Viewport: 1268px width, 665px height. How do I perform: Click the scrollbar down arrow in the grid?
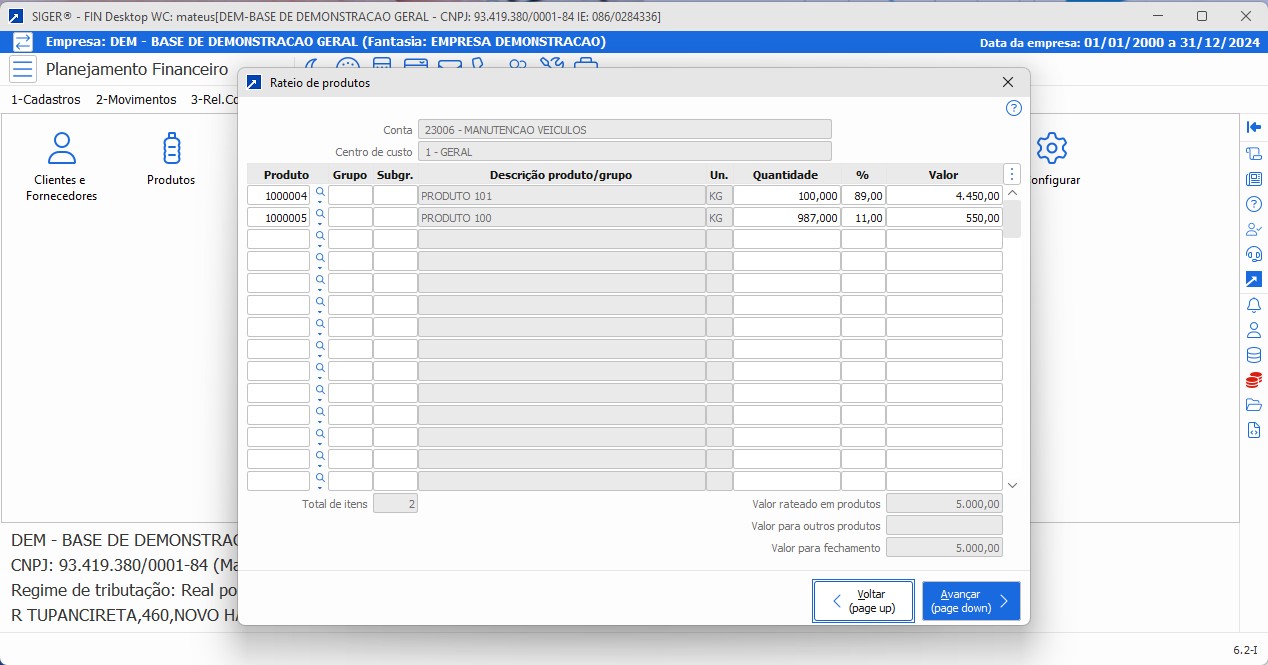tap(1012, 484)
